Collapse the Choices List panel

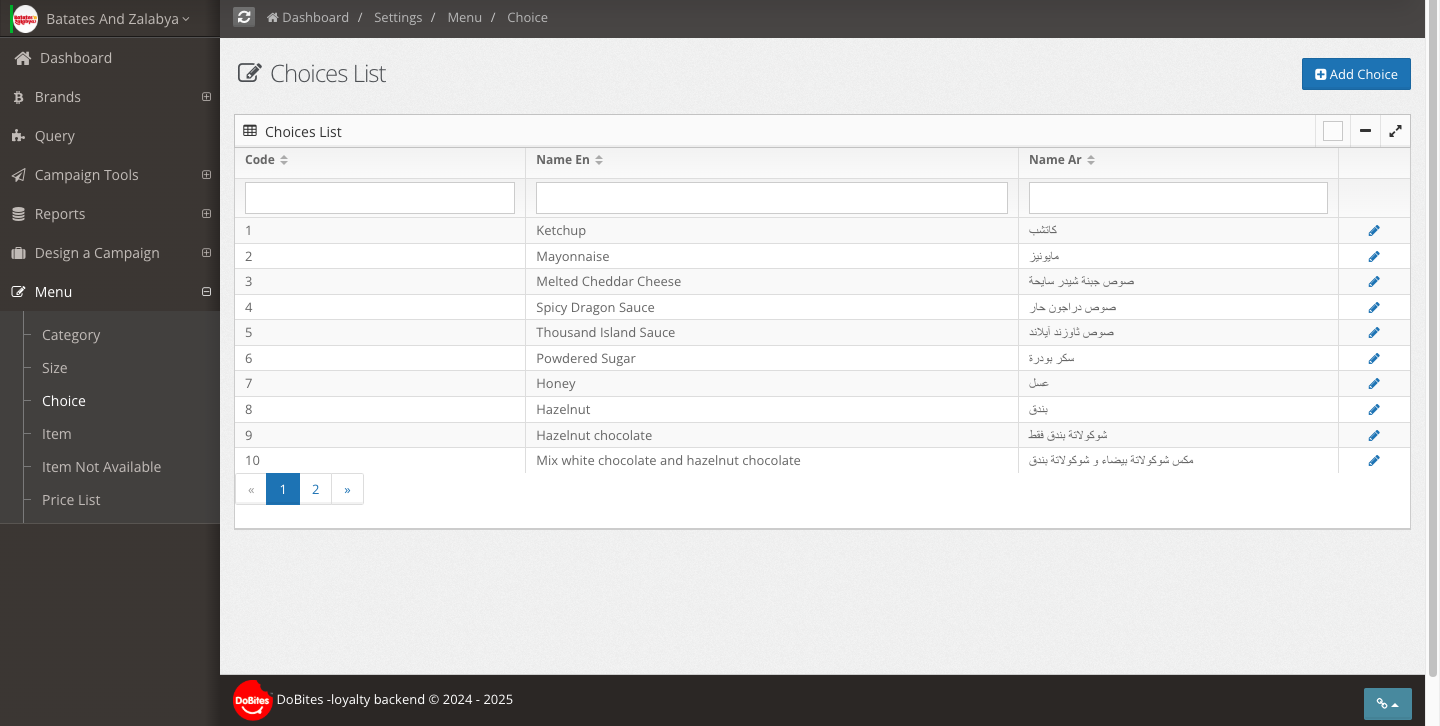[1365, 131]
